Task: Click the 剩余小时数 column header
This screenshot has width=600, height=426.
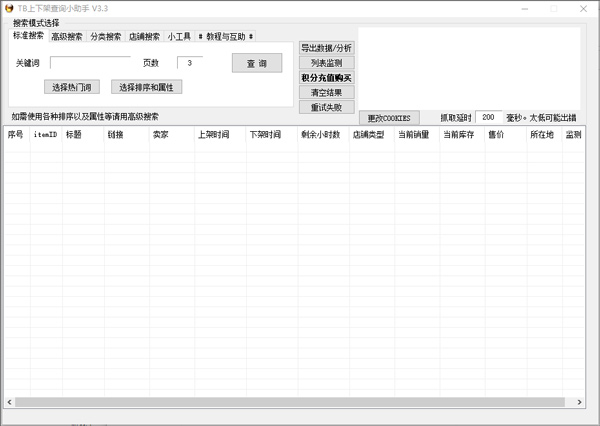Action: [x=323, y=134]
